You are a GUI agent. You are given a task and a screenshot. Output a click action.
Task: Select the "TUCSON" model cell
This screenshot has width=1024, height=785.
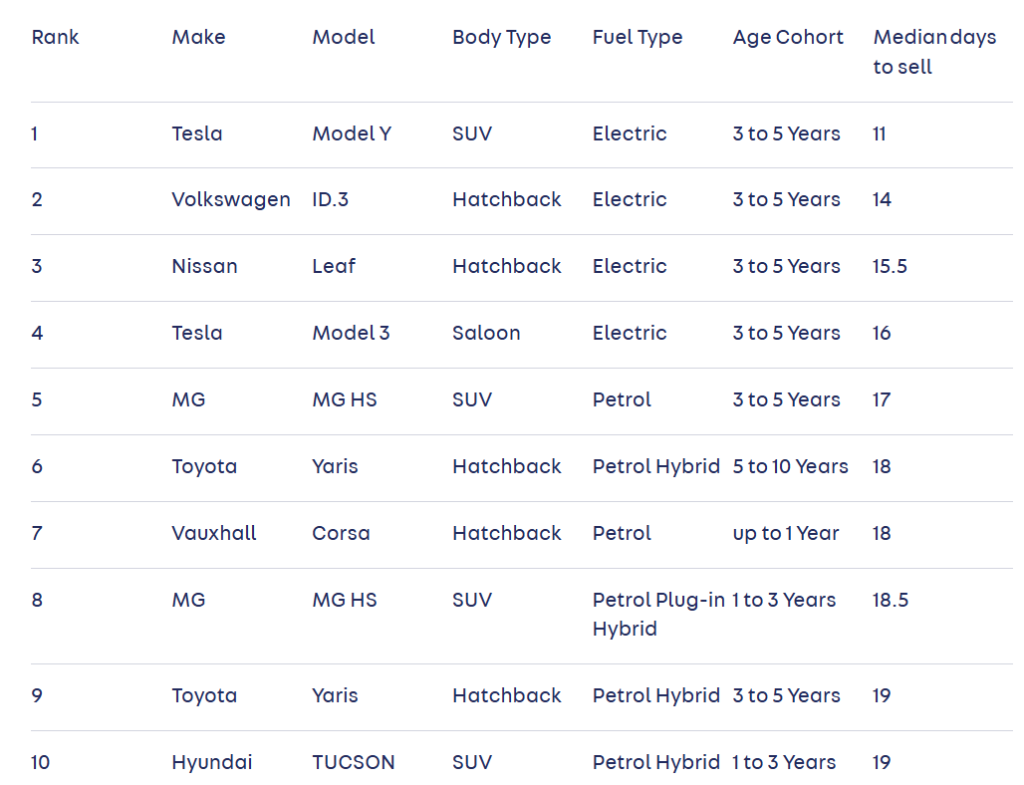coord(353,762)
